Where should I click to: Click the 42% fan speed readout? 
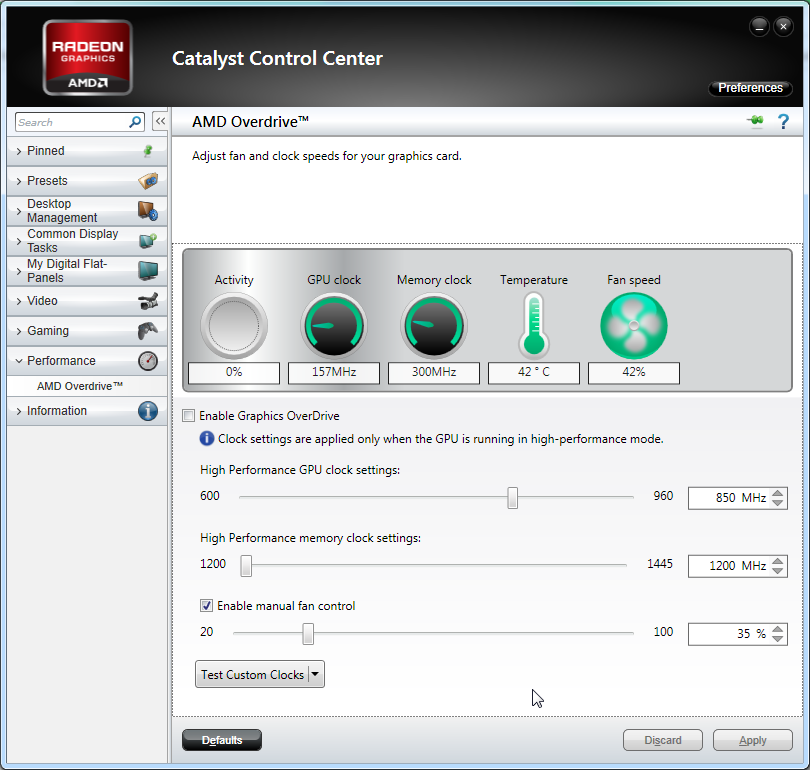[634, 372]
